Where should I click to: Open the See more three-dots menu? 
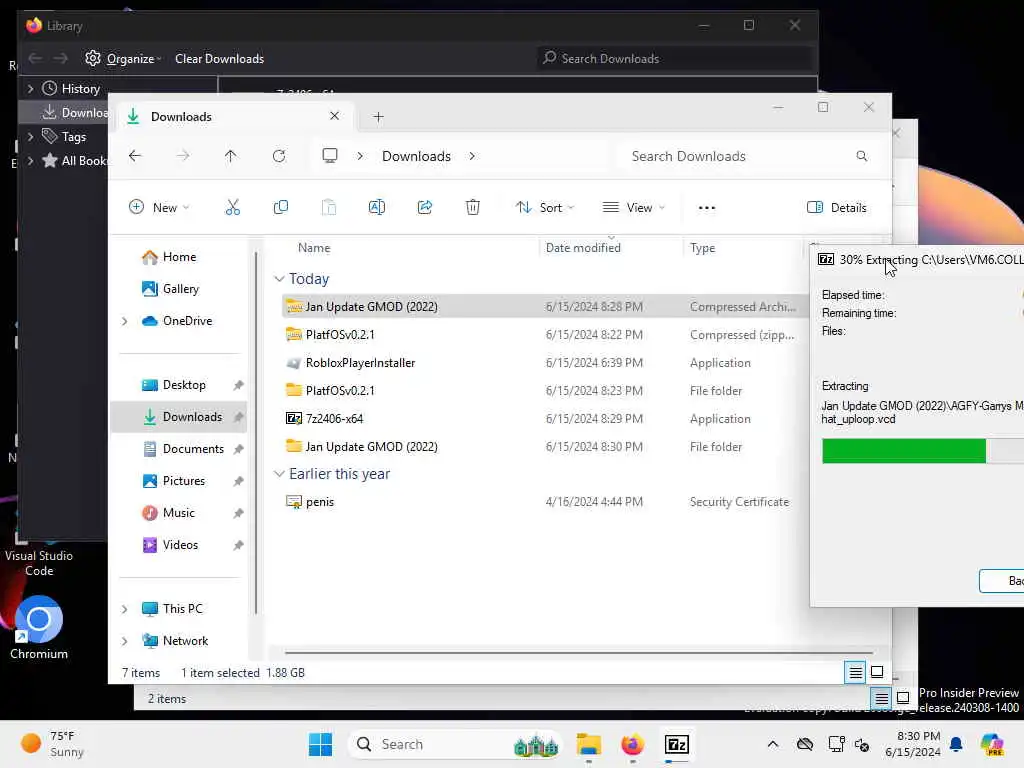(707, 208)
